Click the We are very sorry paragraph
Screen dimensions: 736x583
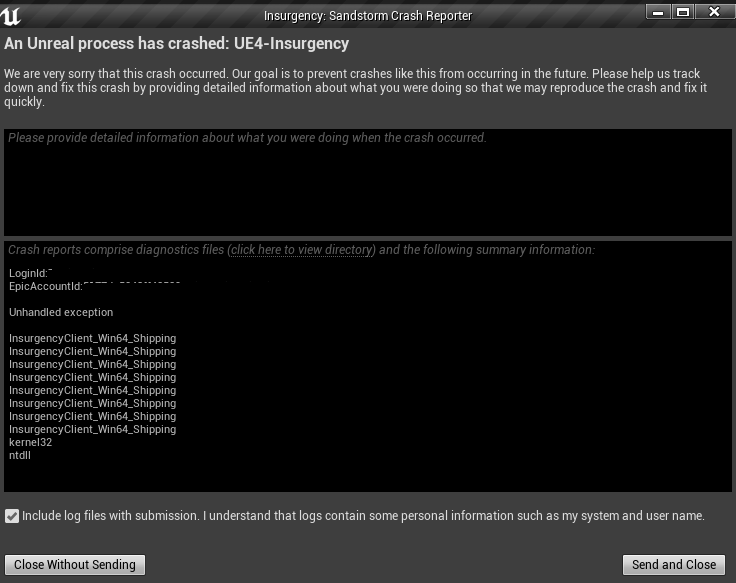(356, 88)
